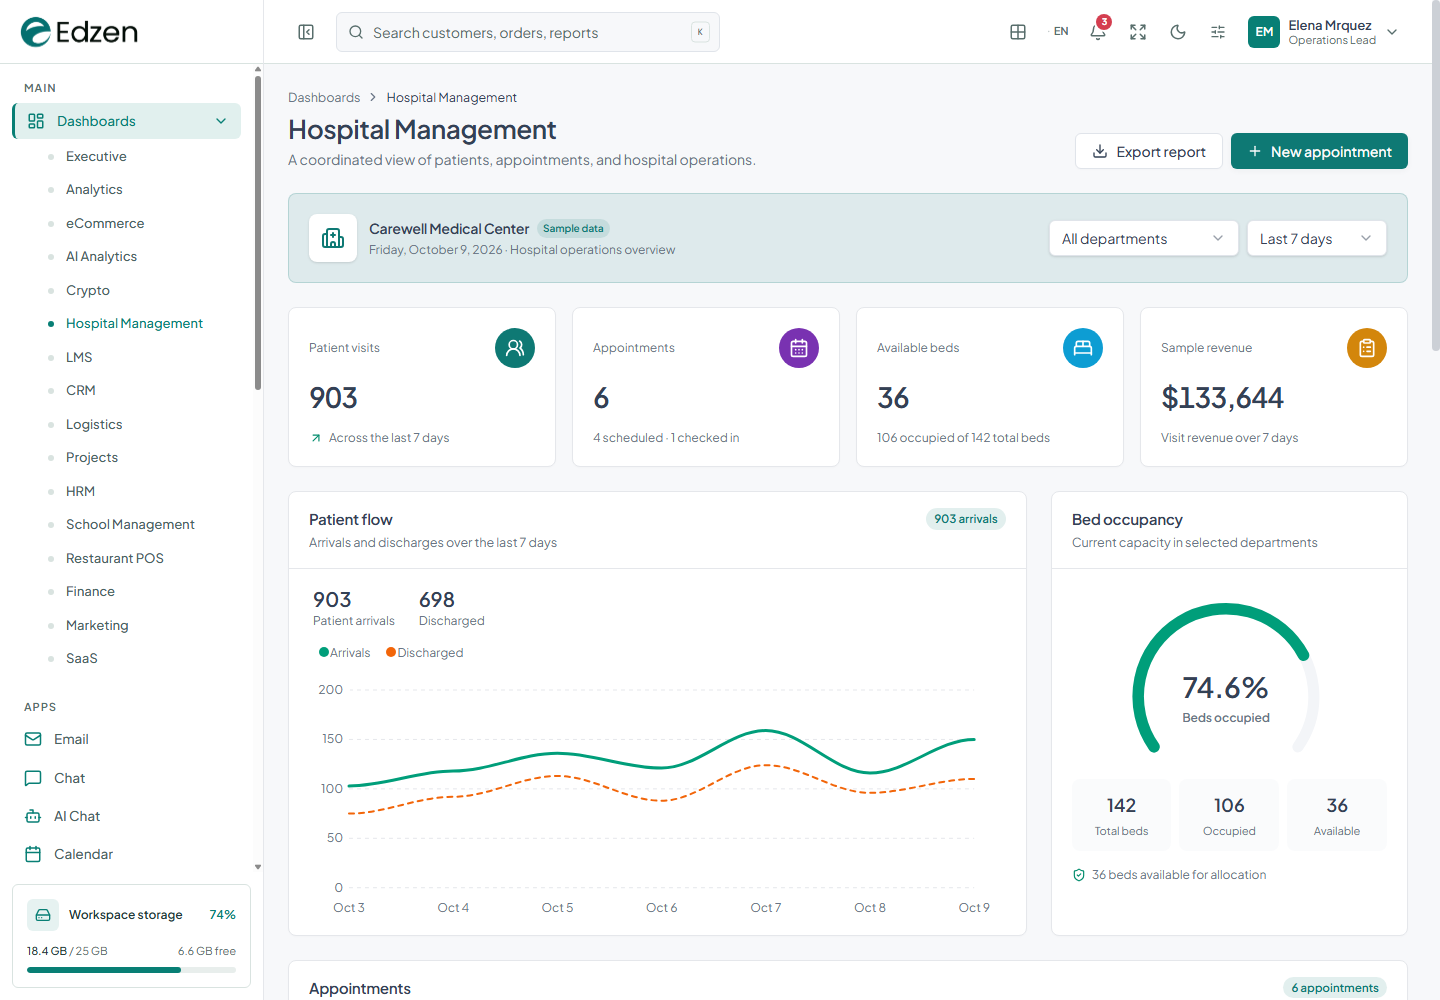Enter fullscreen mode icon
This screenshot has width=1440, height=1000.
coord(1138,32)
